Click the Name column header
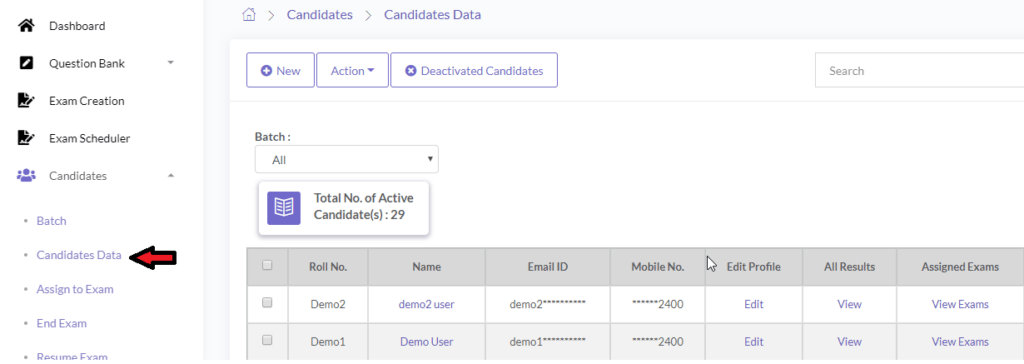Image resolution: width=1024 pixels, height=364 pixels. [426, 267]
